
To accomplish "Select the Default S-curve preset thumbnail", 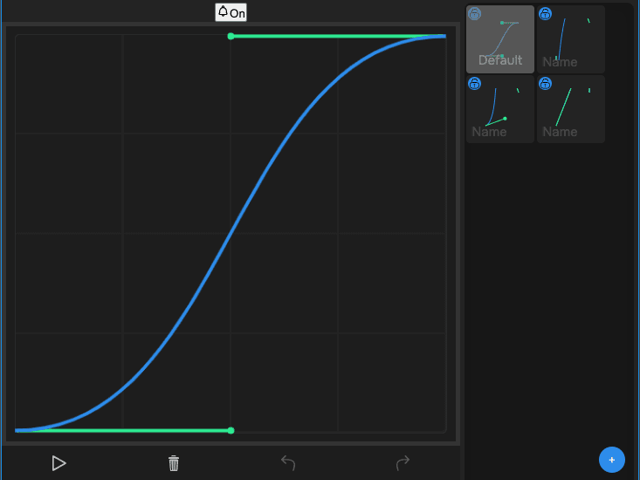I will click(x=500, y=36).
